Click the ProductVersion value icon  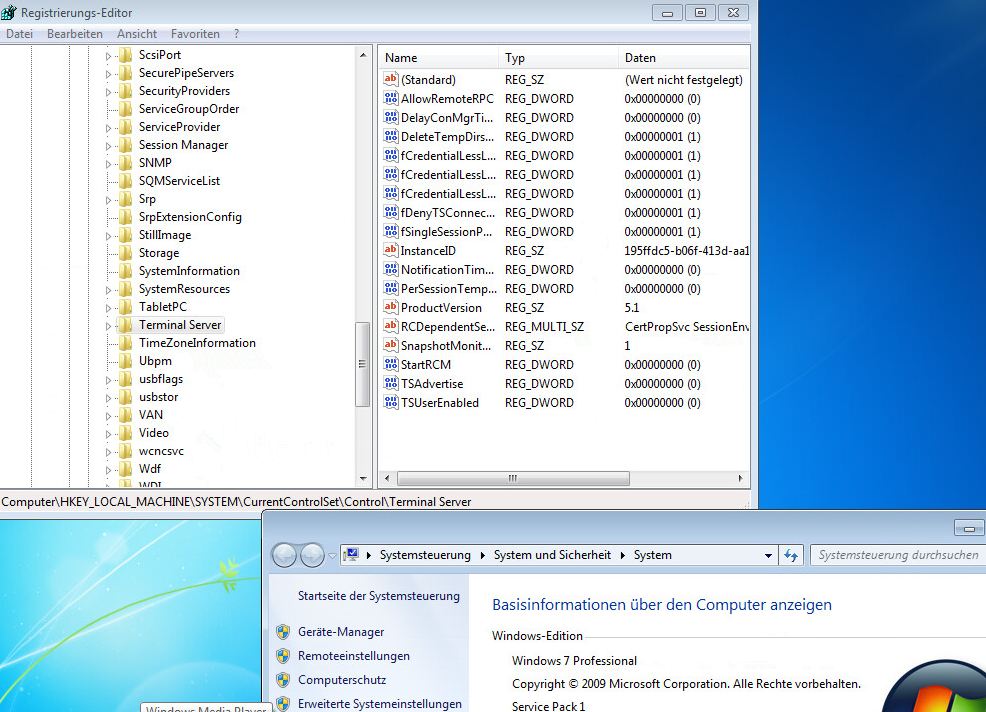pyautogui.click(x=391, y=307)
